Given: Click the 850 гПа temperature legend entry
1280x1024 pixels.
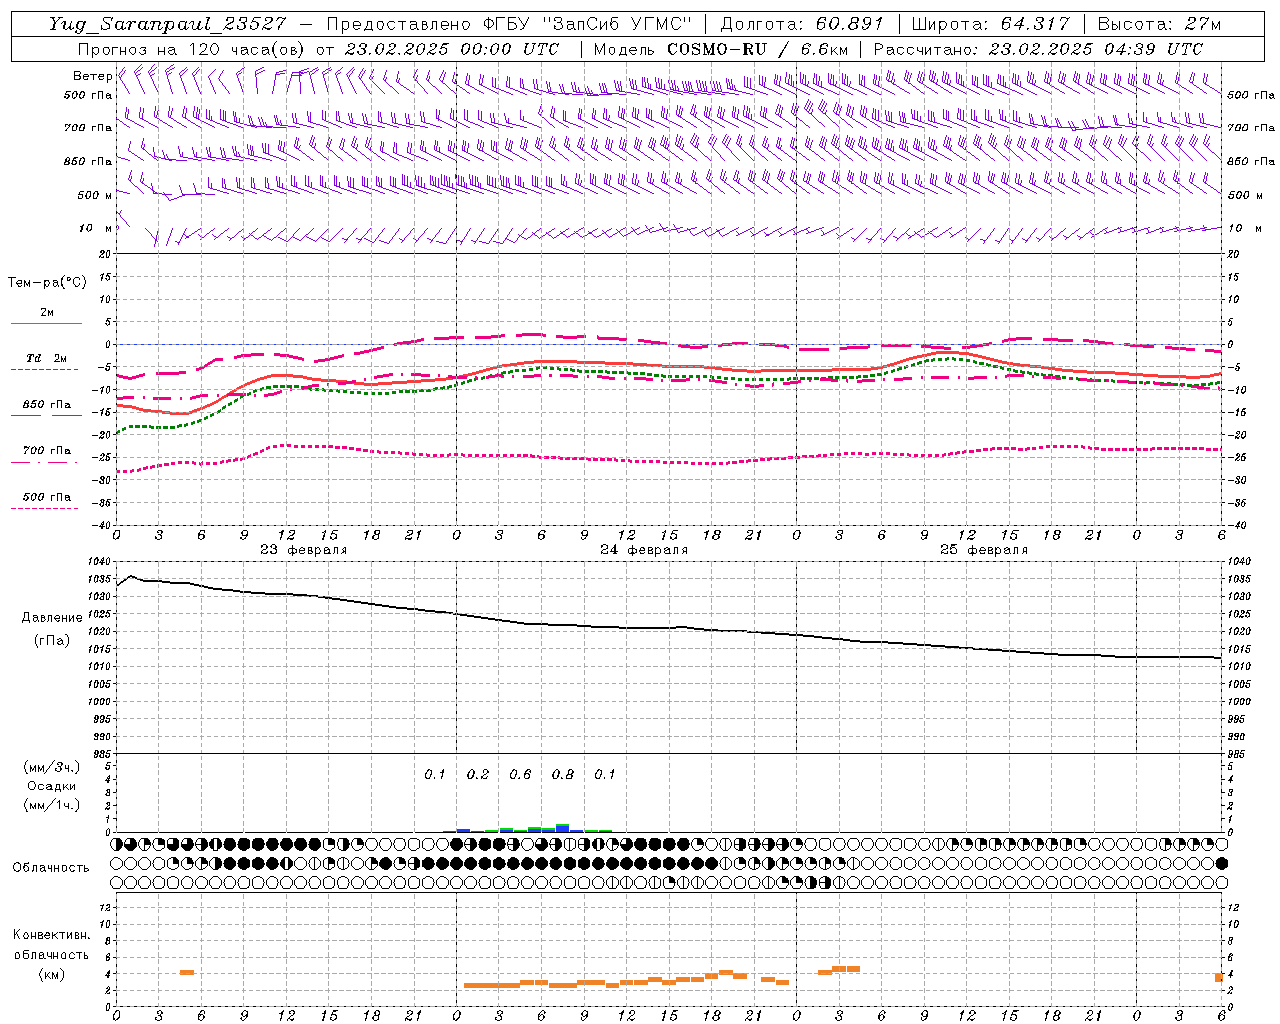Looking at the screenshot, I should 47,405.
